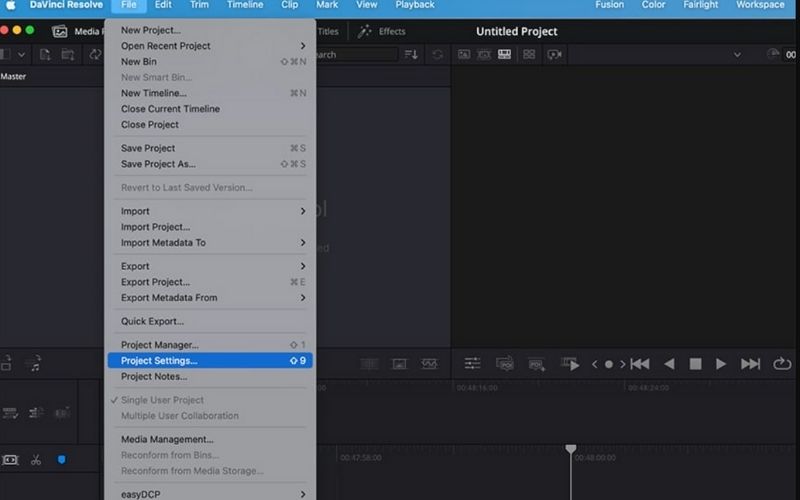800x500 pixels.
Task: Click the timeline options sliders icon
Action: tap(472, 364)
